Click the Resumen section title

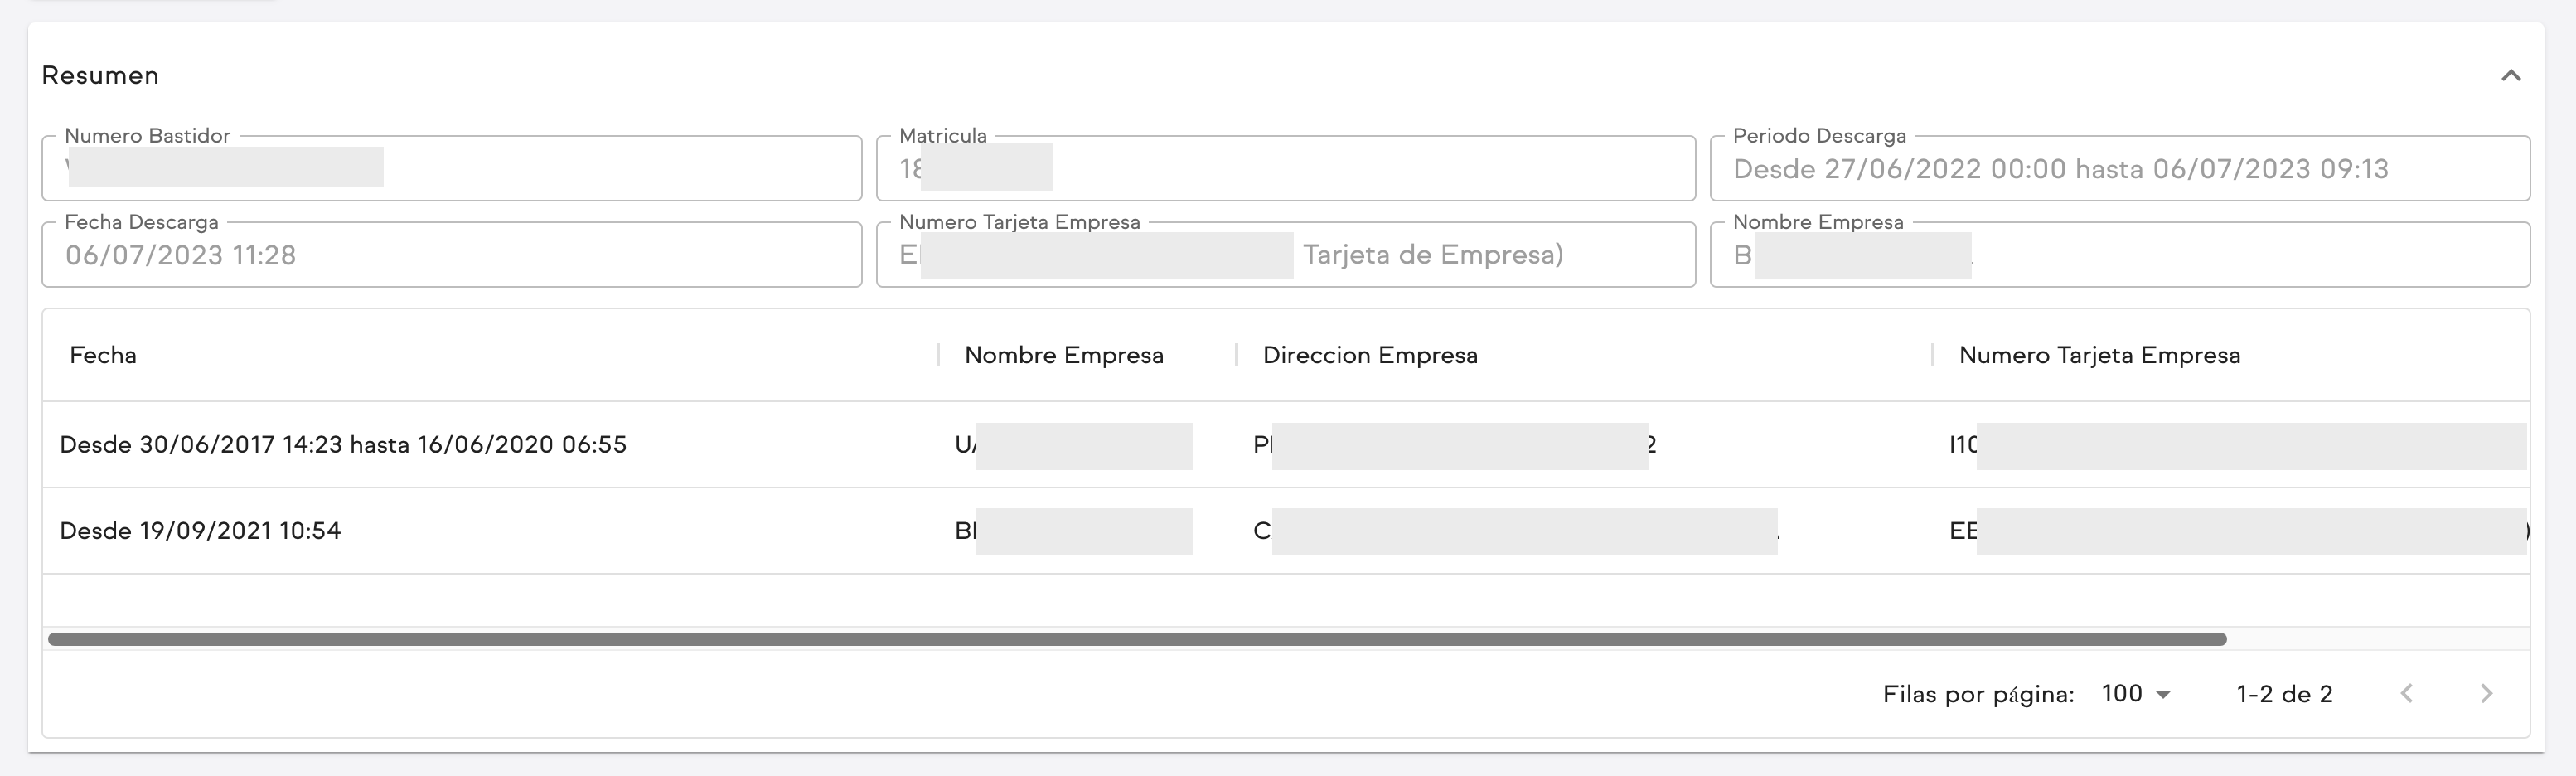click(100, 76)
